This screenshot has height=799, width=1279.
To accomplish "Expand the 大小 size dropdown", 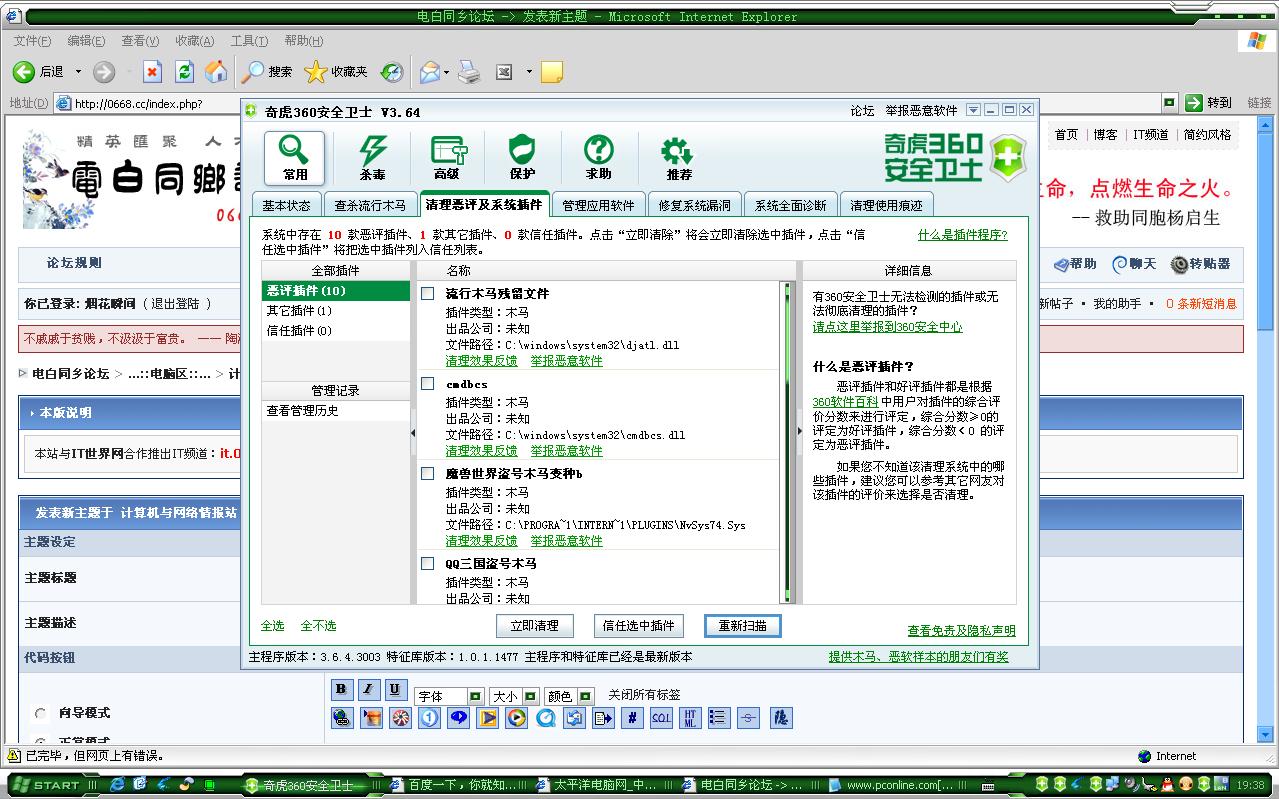I will tap(530, 696).
